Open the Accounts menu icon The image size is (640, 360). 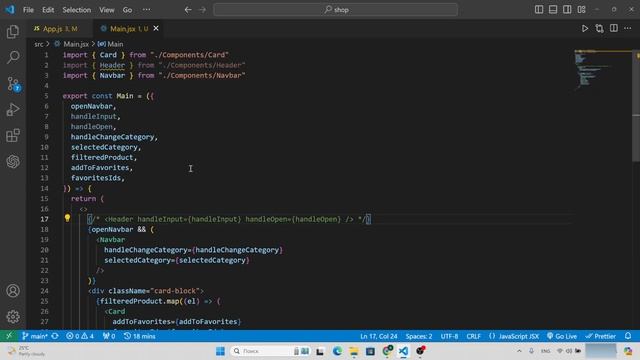click(x=13, y=291)
